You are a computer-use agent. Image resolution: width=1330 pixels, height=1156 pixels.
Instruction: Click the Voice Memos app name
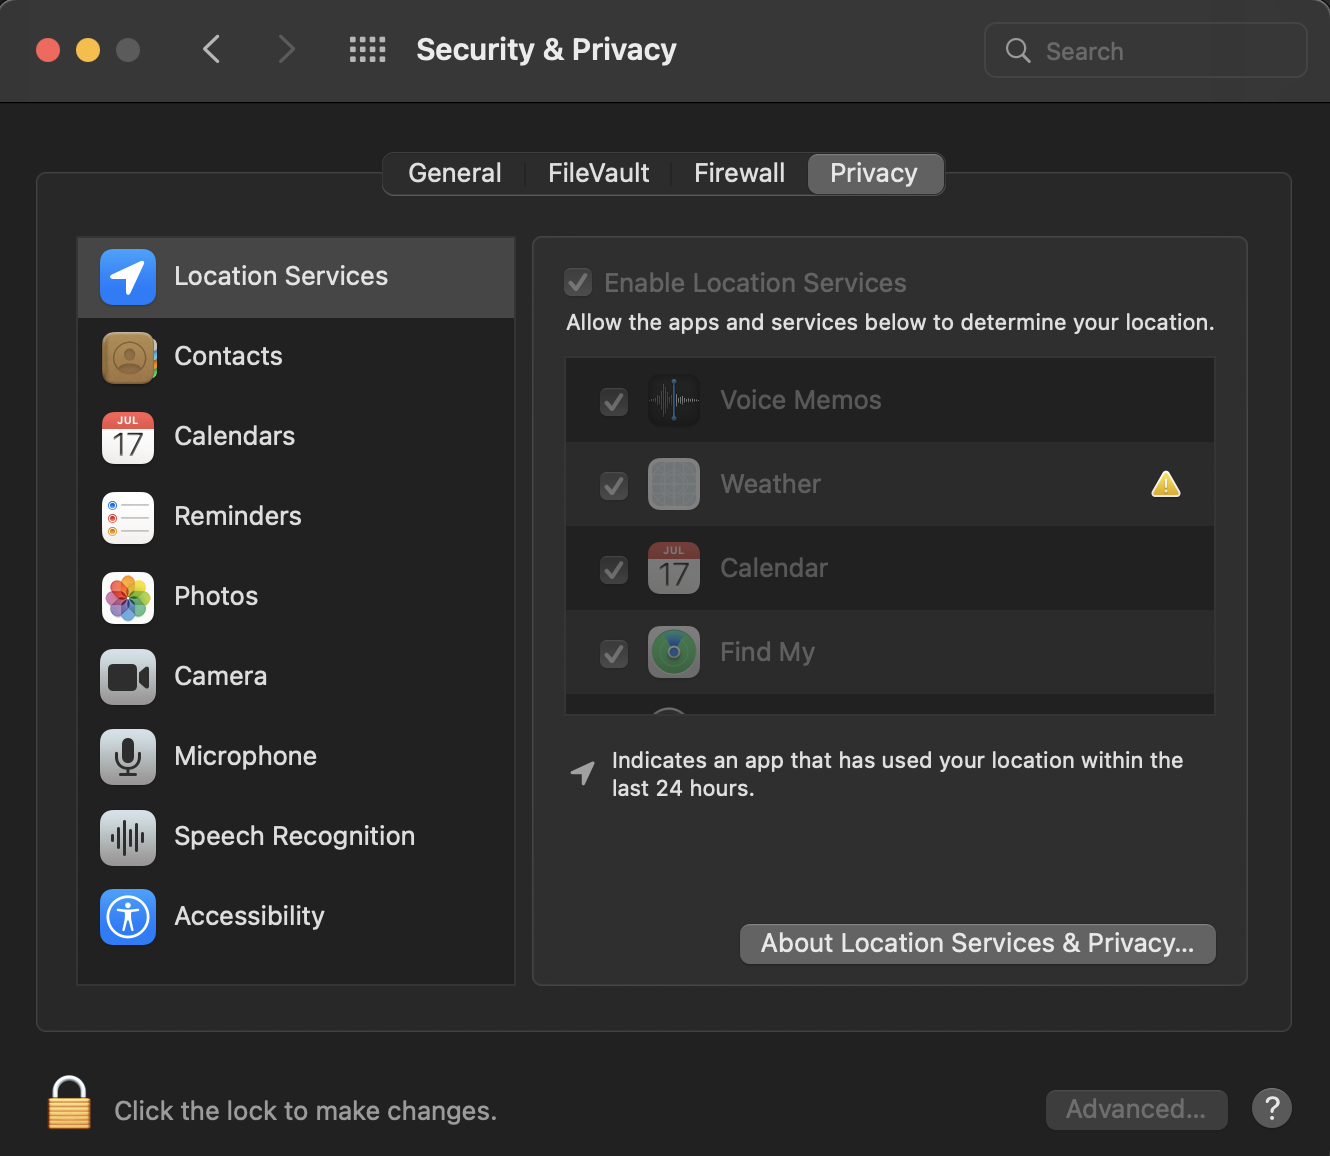tap(801, 400)
